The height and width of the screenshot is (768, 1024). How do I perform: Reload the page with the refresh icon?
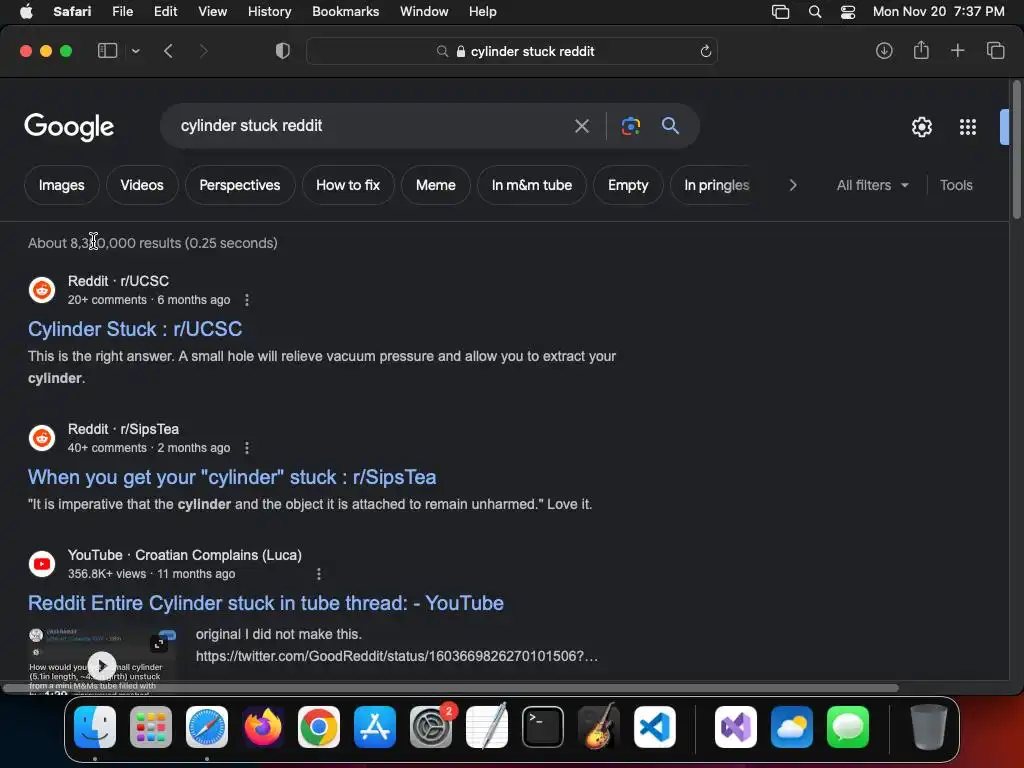705,51
